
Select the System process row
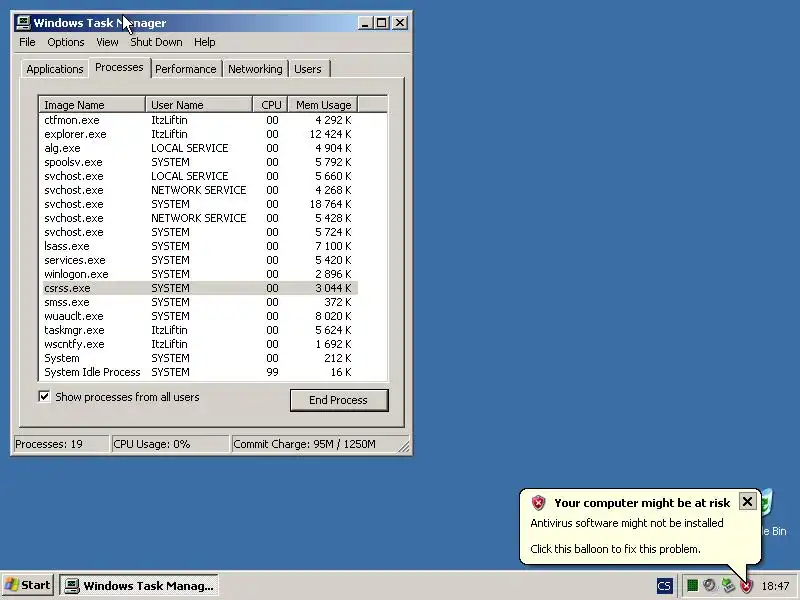pos(200,358)
